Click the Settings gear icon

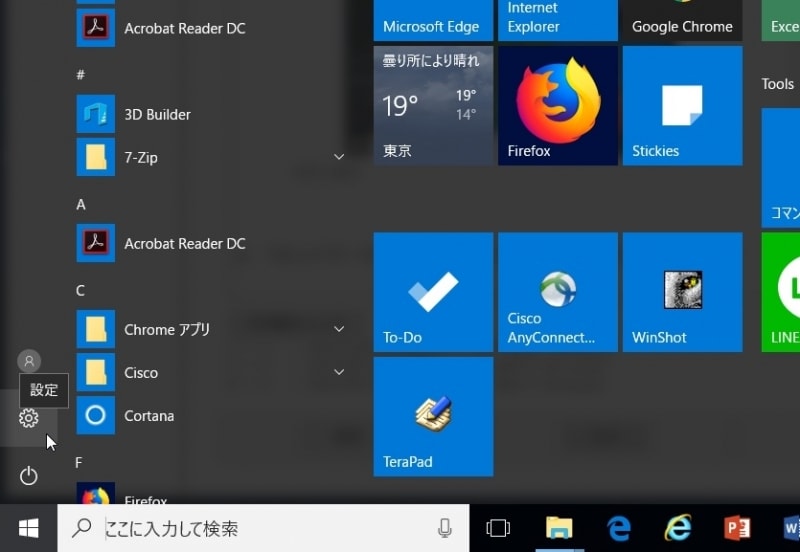(x=29, y=418)
